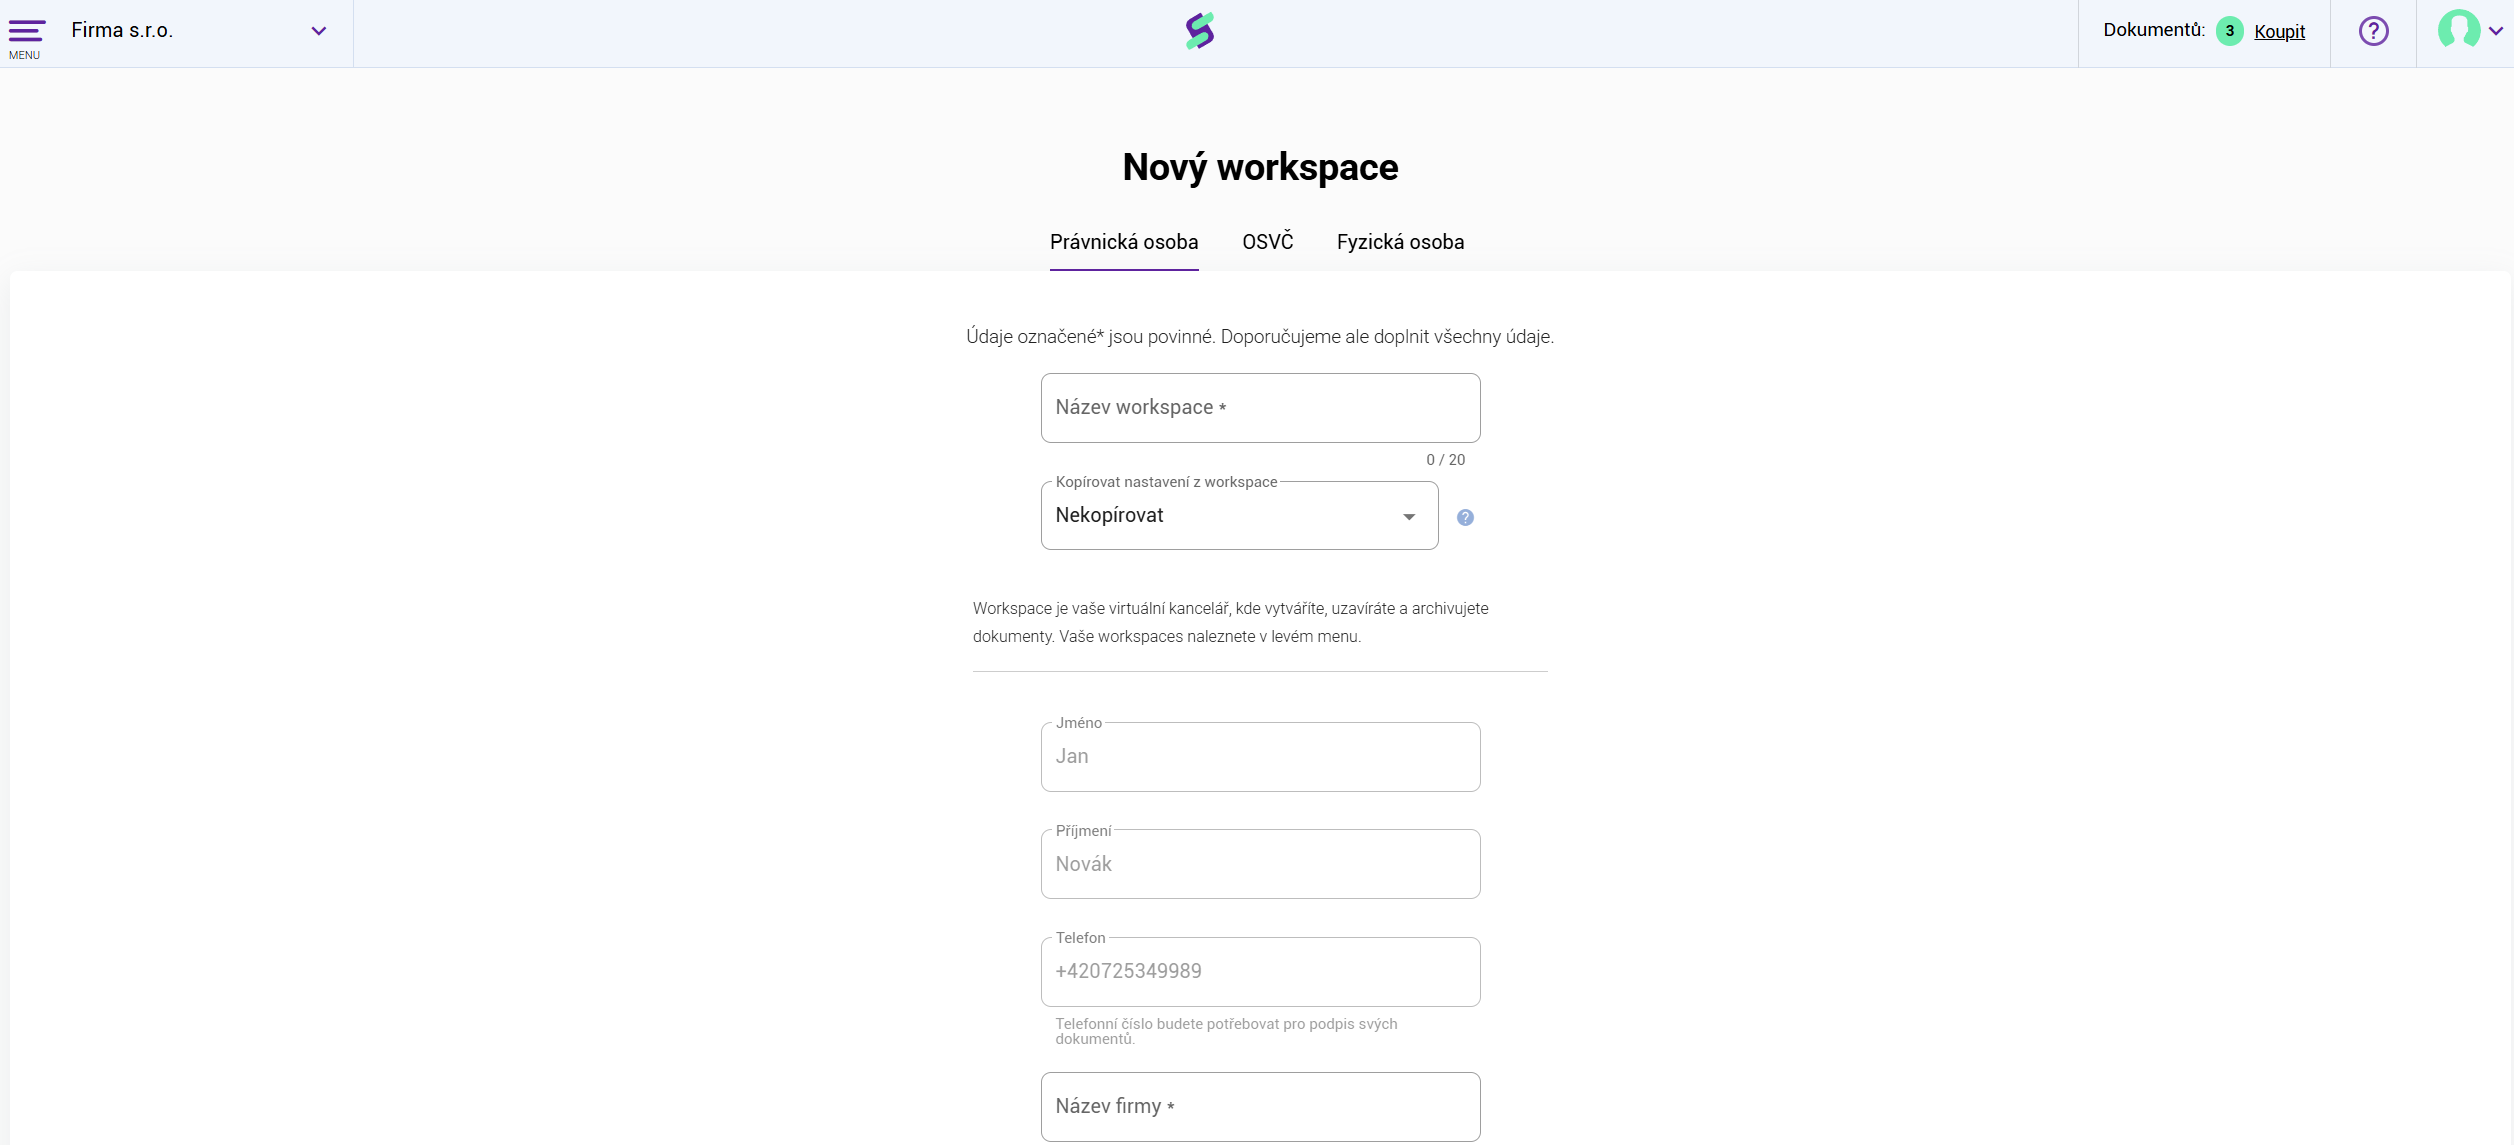Open the hamburger MENU icon
2514x1145 pixels.
click(x=26, y=33)
